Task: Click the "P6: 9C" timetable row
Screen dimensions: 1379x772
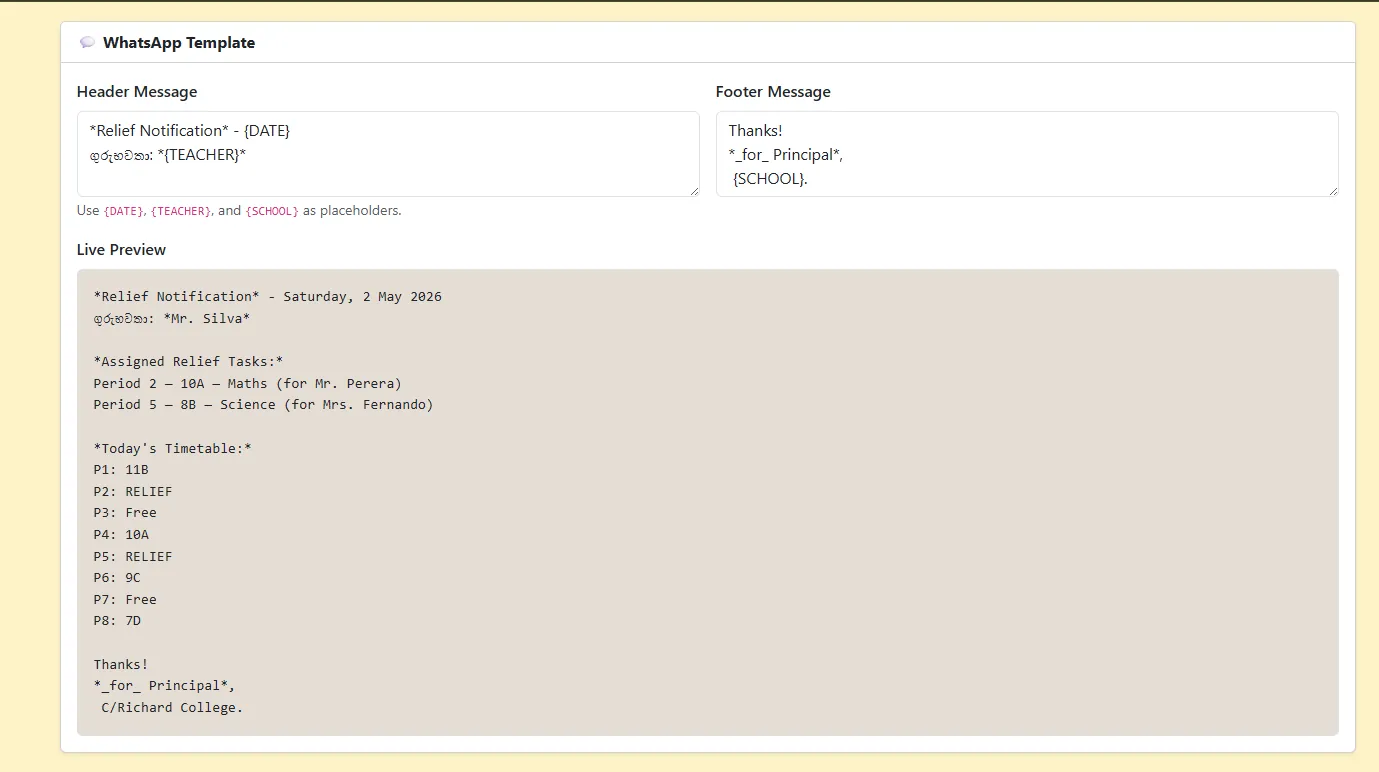Action: click(x=117, y=578)
